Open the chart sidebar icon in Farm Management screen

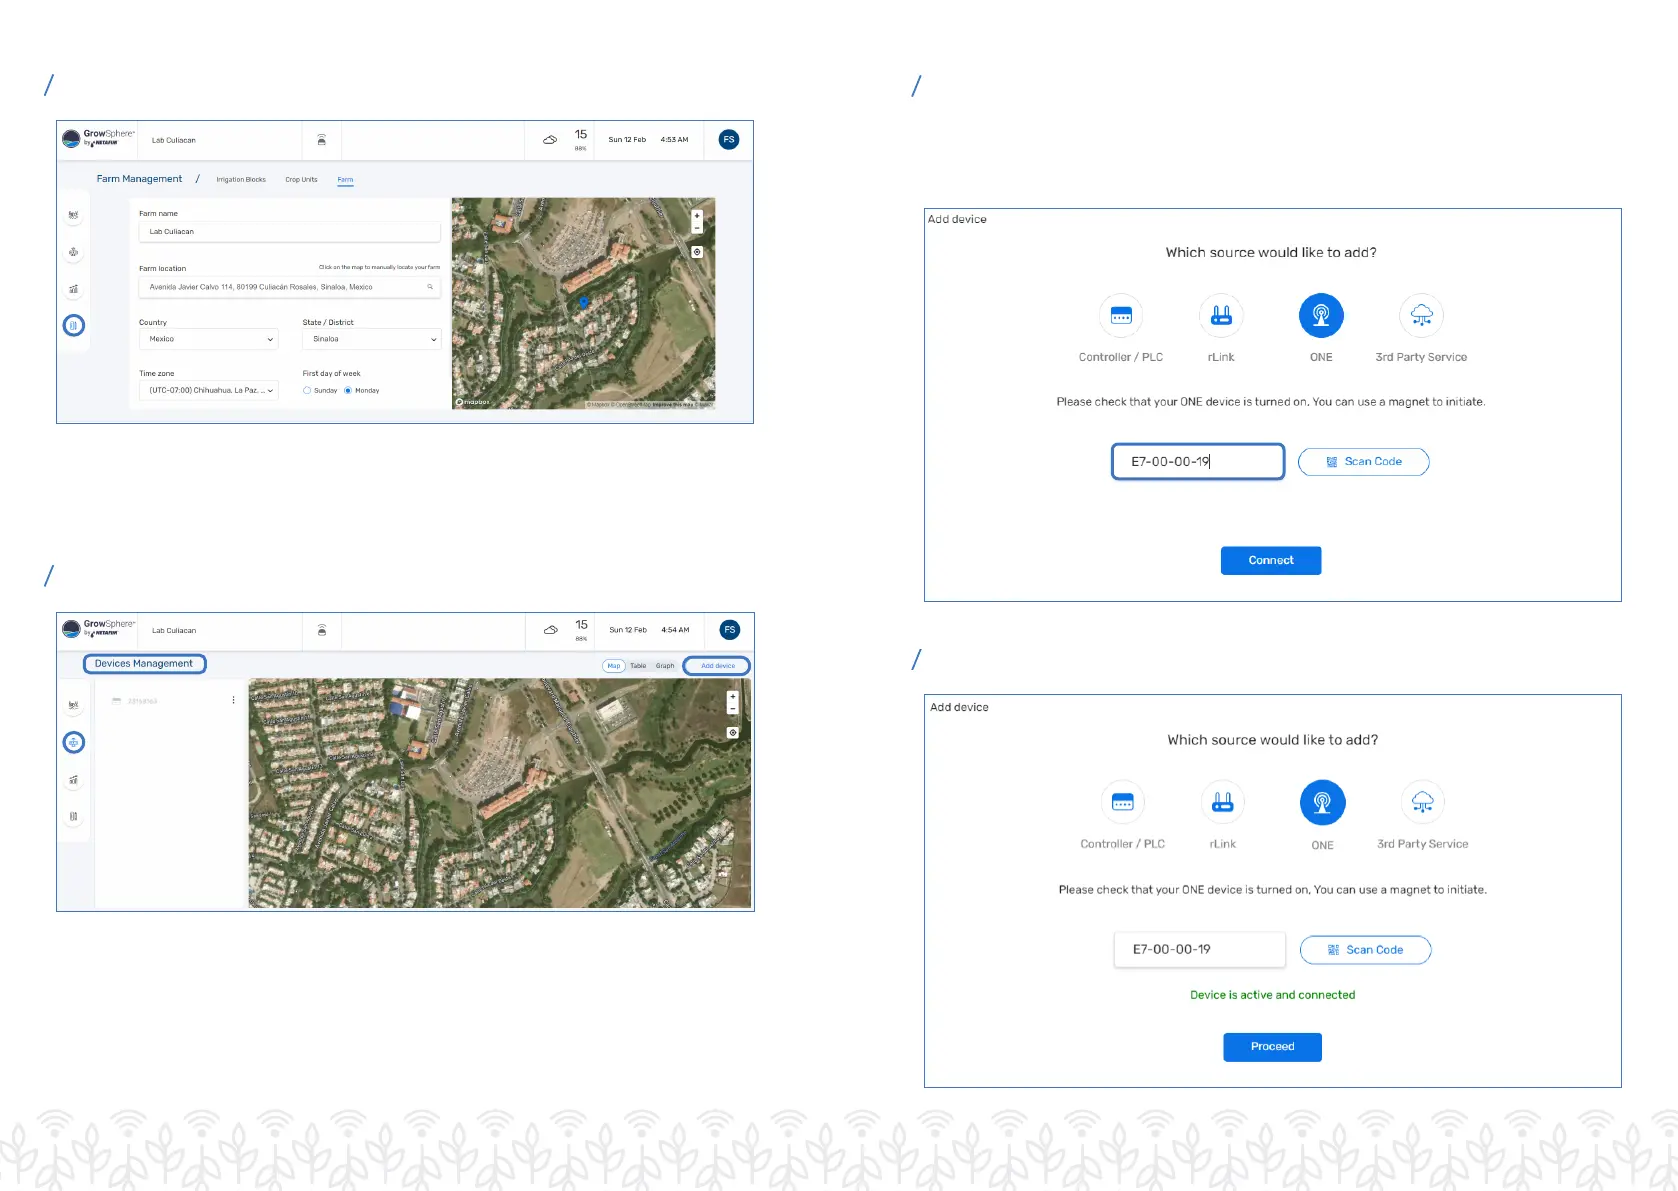(74, 289)
